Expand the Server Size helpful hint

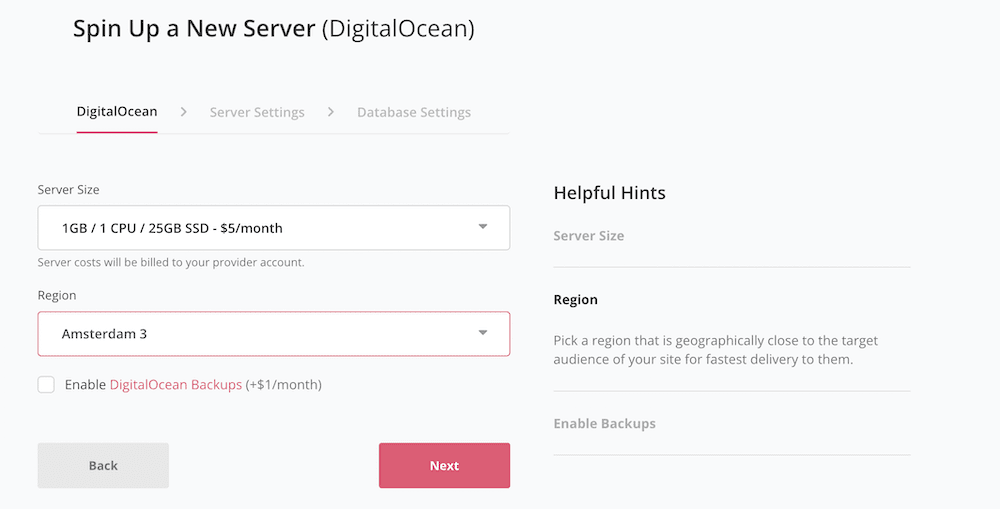[589, 235]
